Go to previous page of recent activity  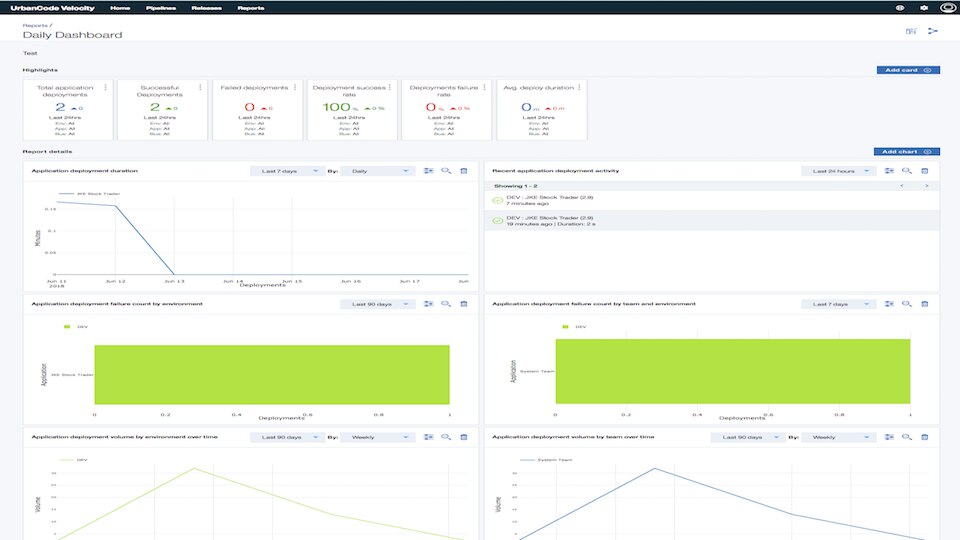(x=901, y=186)
